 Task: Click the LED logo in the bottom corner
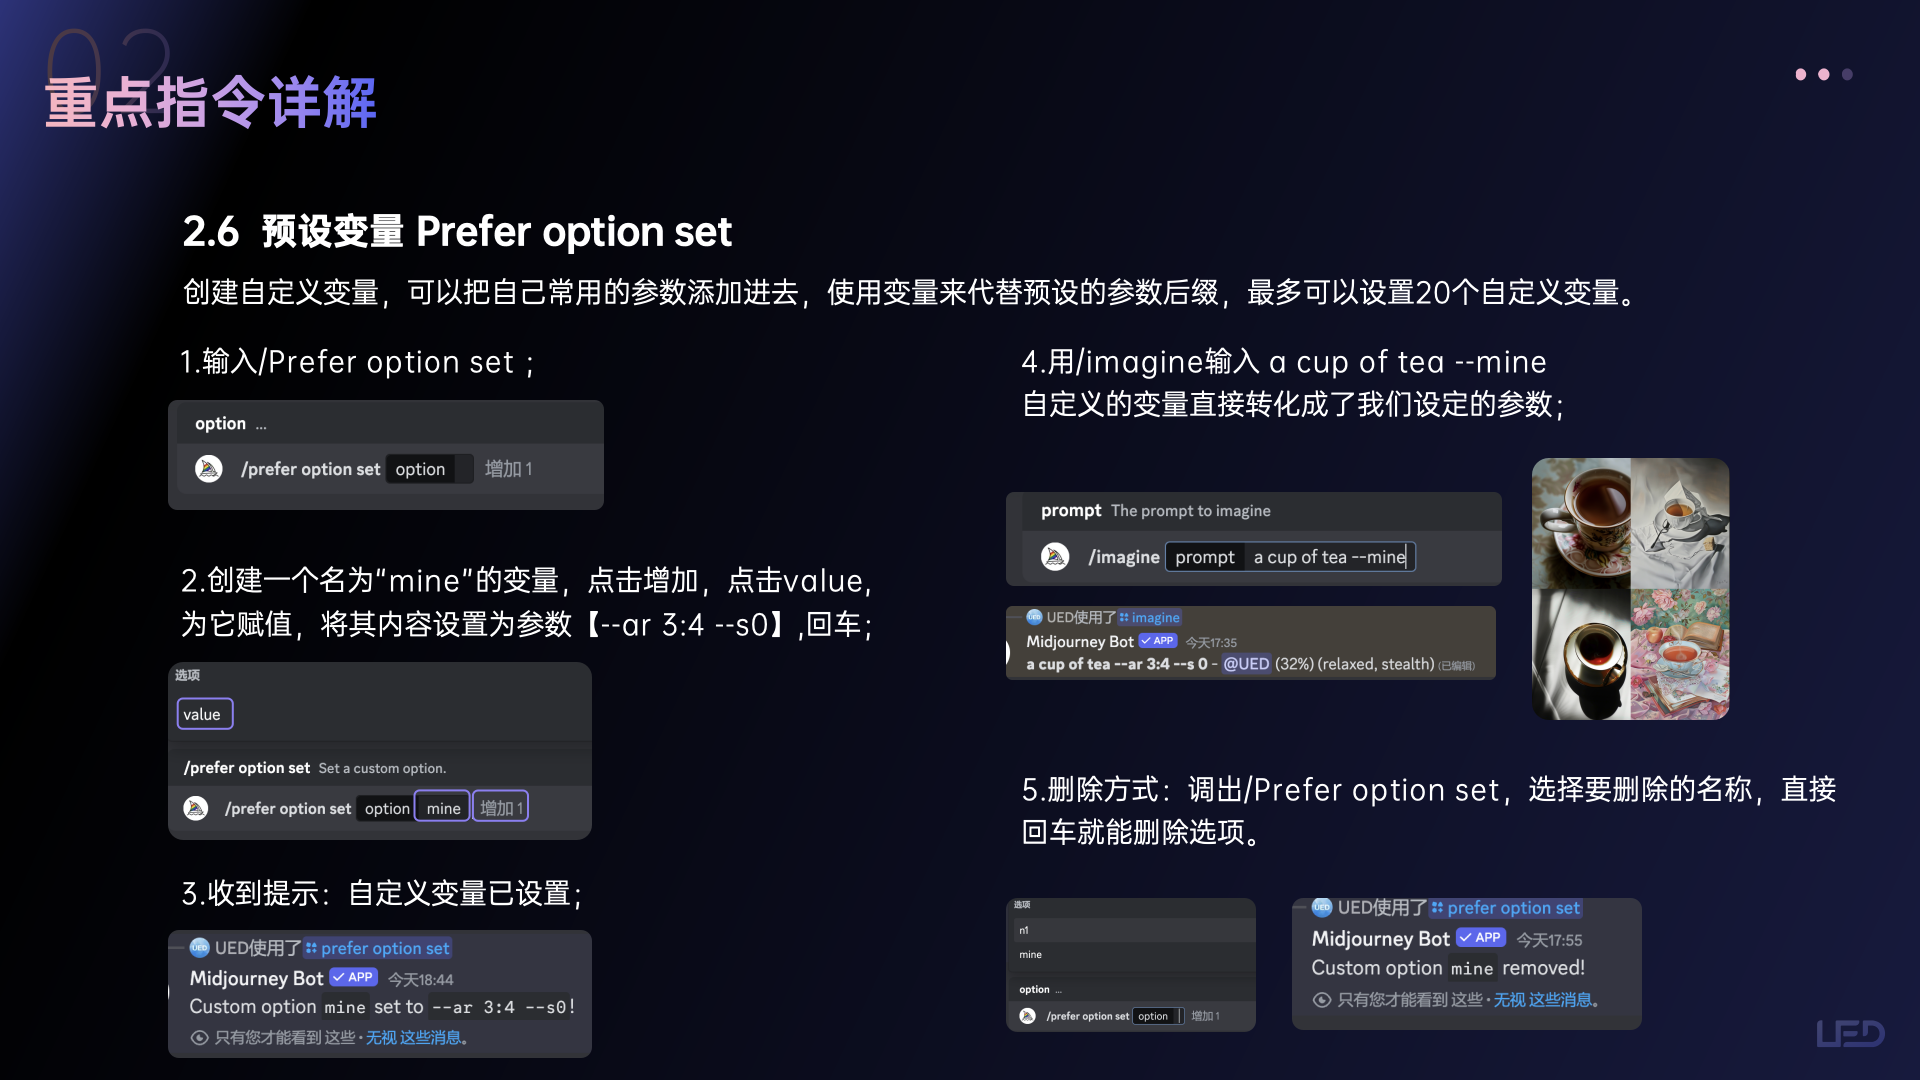tap(1849, 1033)
